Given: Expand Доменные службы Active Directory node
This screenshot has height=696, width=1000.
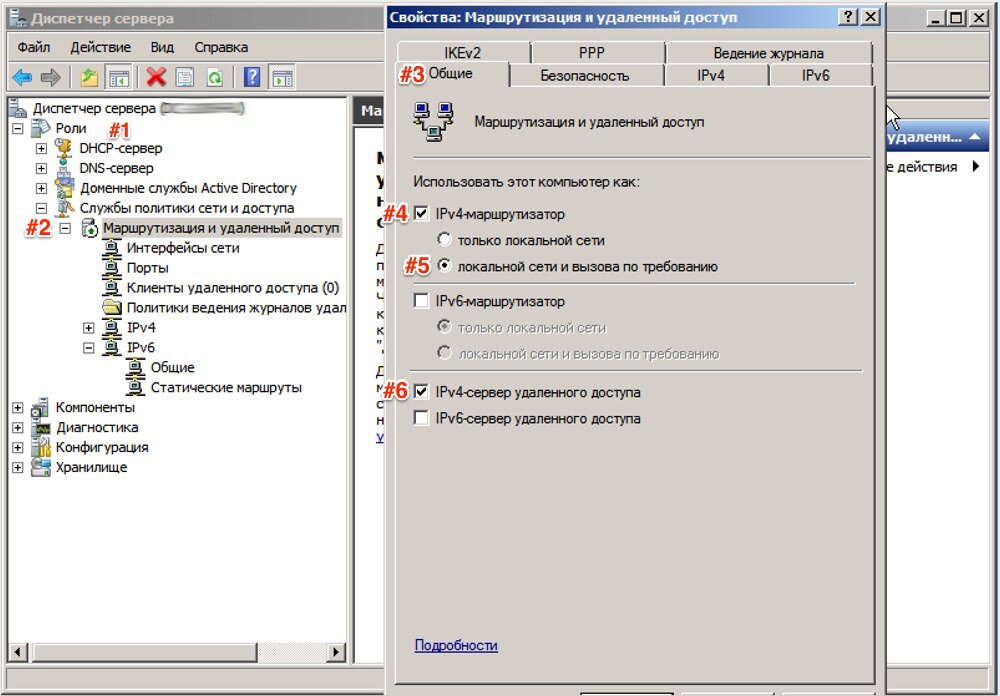Looking at the screenshot, I should pyautogui.click(x=41, y=188).
